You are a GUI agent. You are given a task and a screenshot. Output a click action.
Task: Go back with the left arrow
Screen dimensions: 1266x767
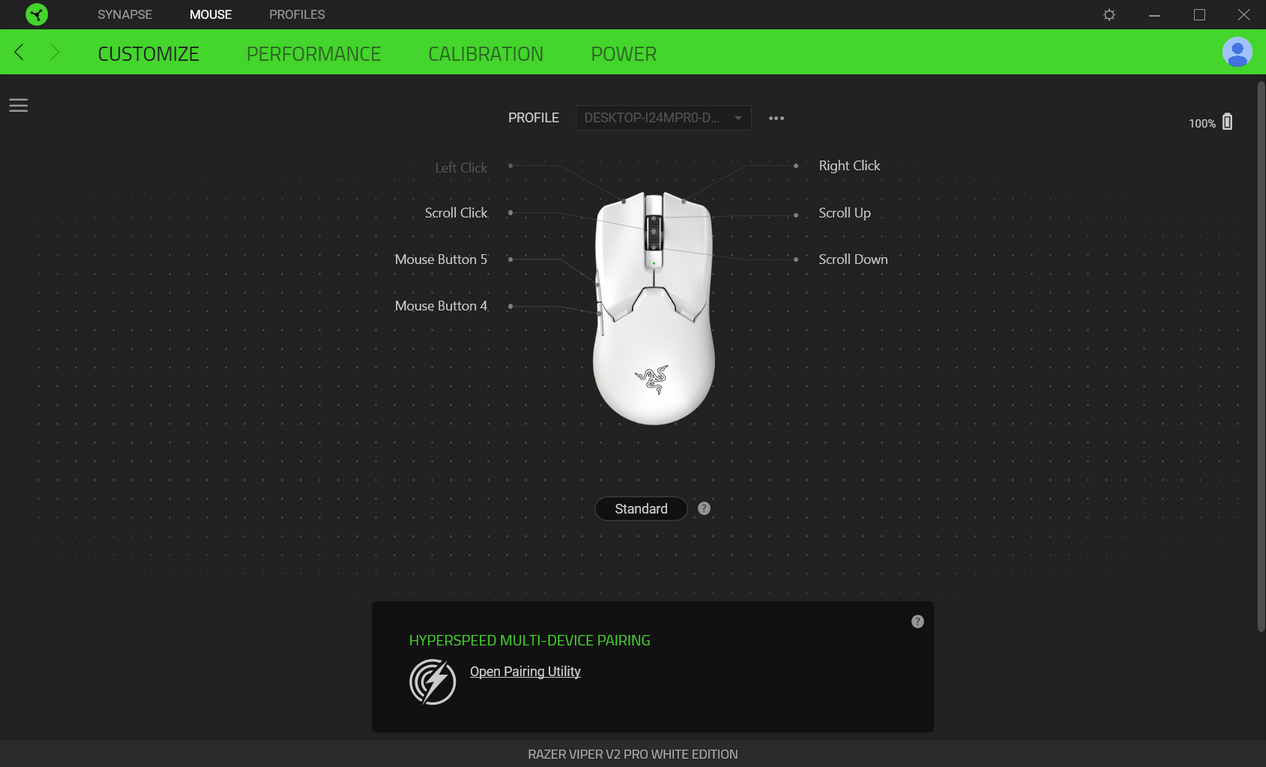19,52
